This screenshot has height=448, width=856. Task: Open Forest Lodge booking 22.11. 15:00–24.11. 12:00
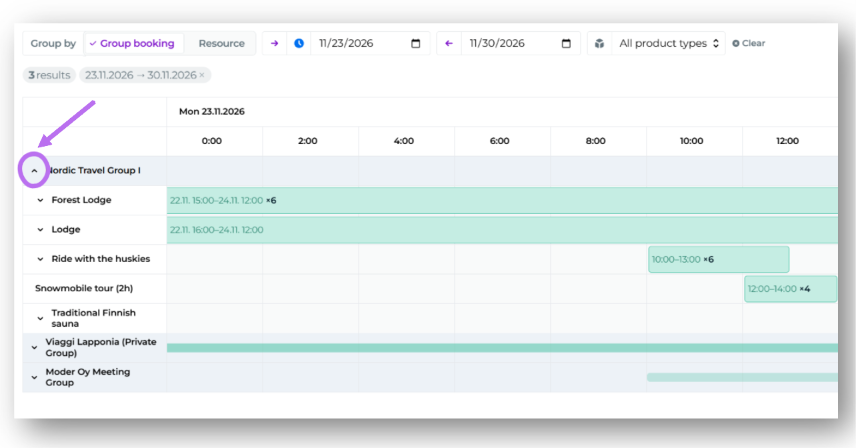(502, 200)
